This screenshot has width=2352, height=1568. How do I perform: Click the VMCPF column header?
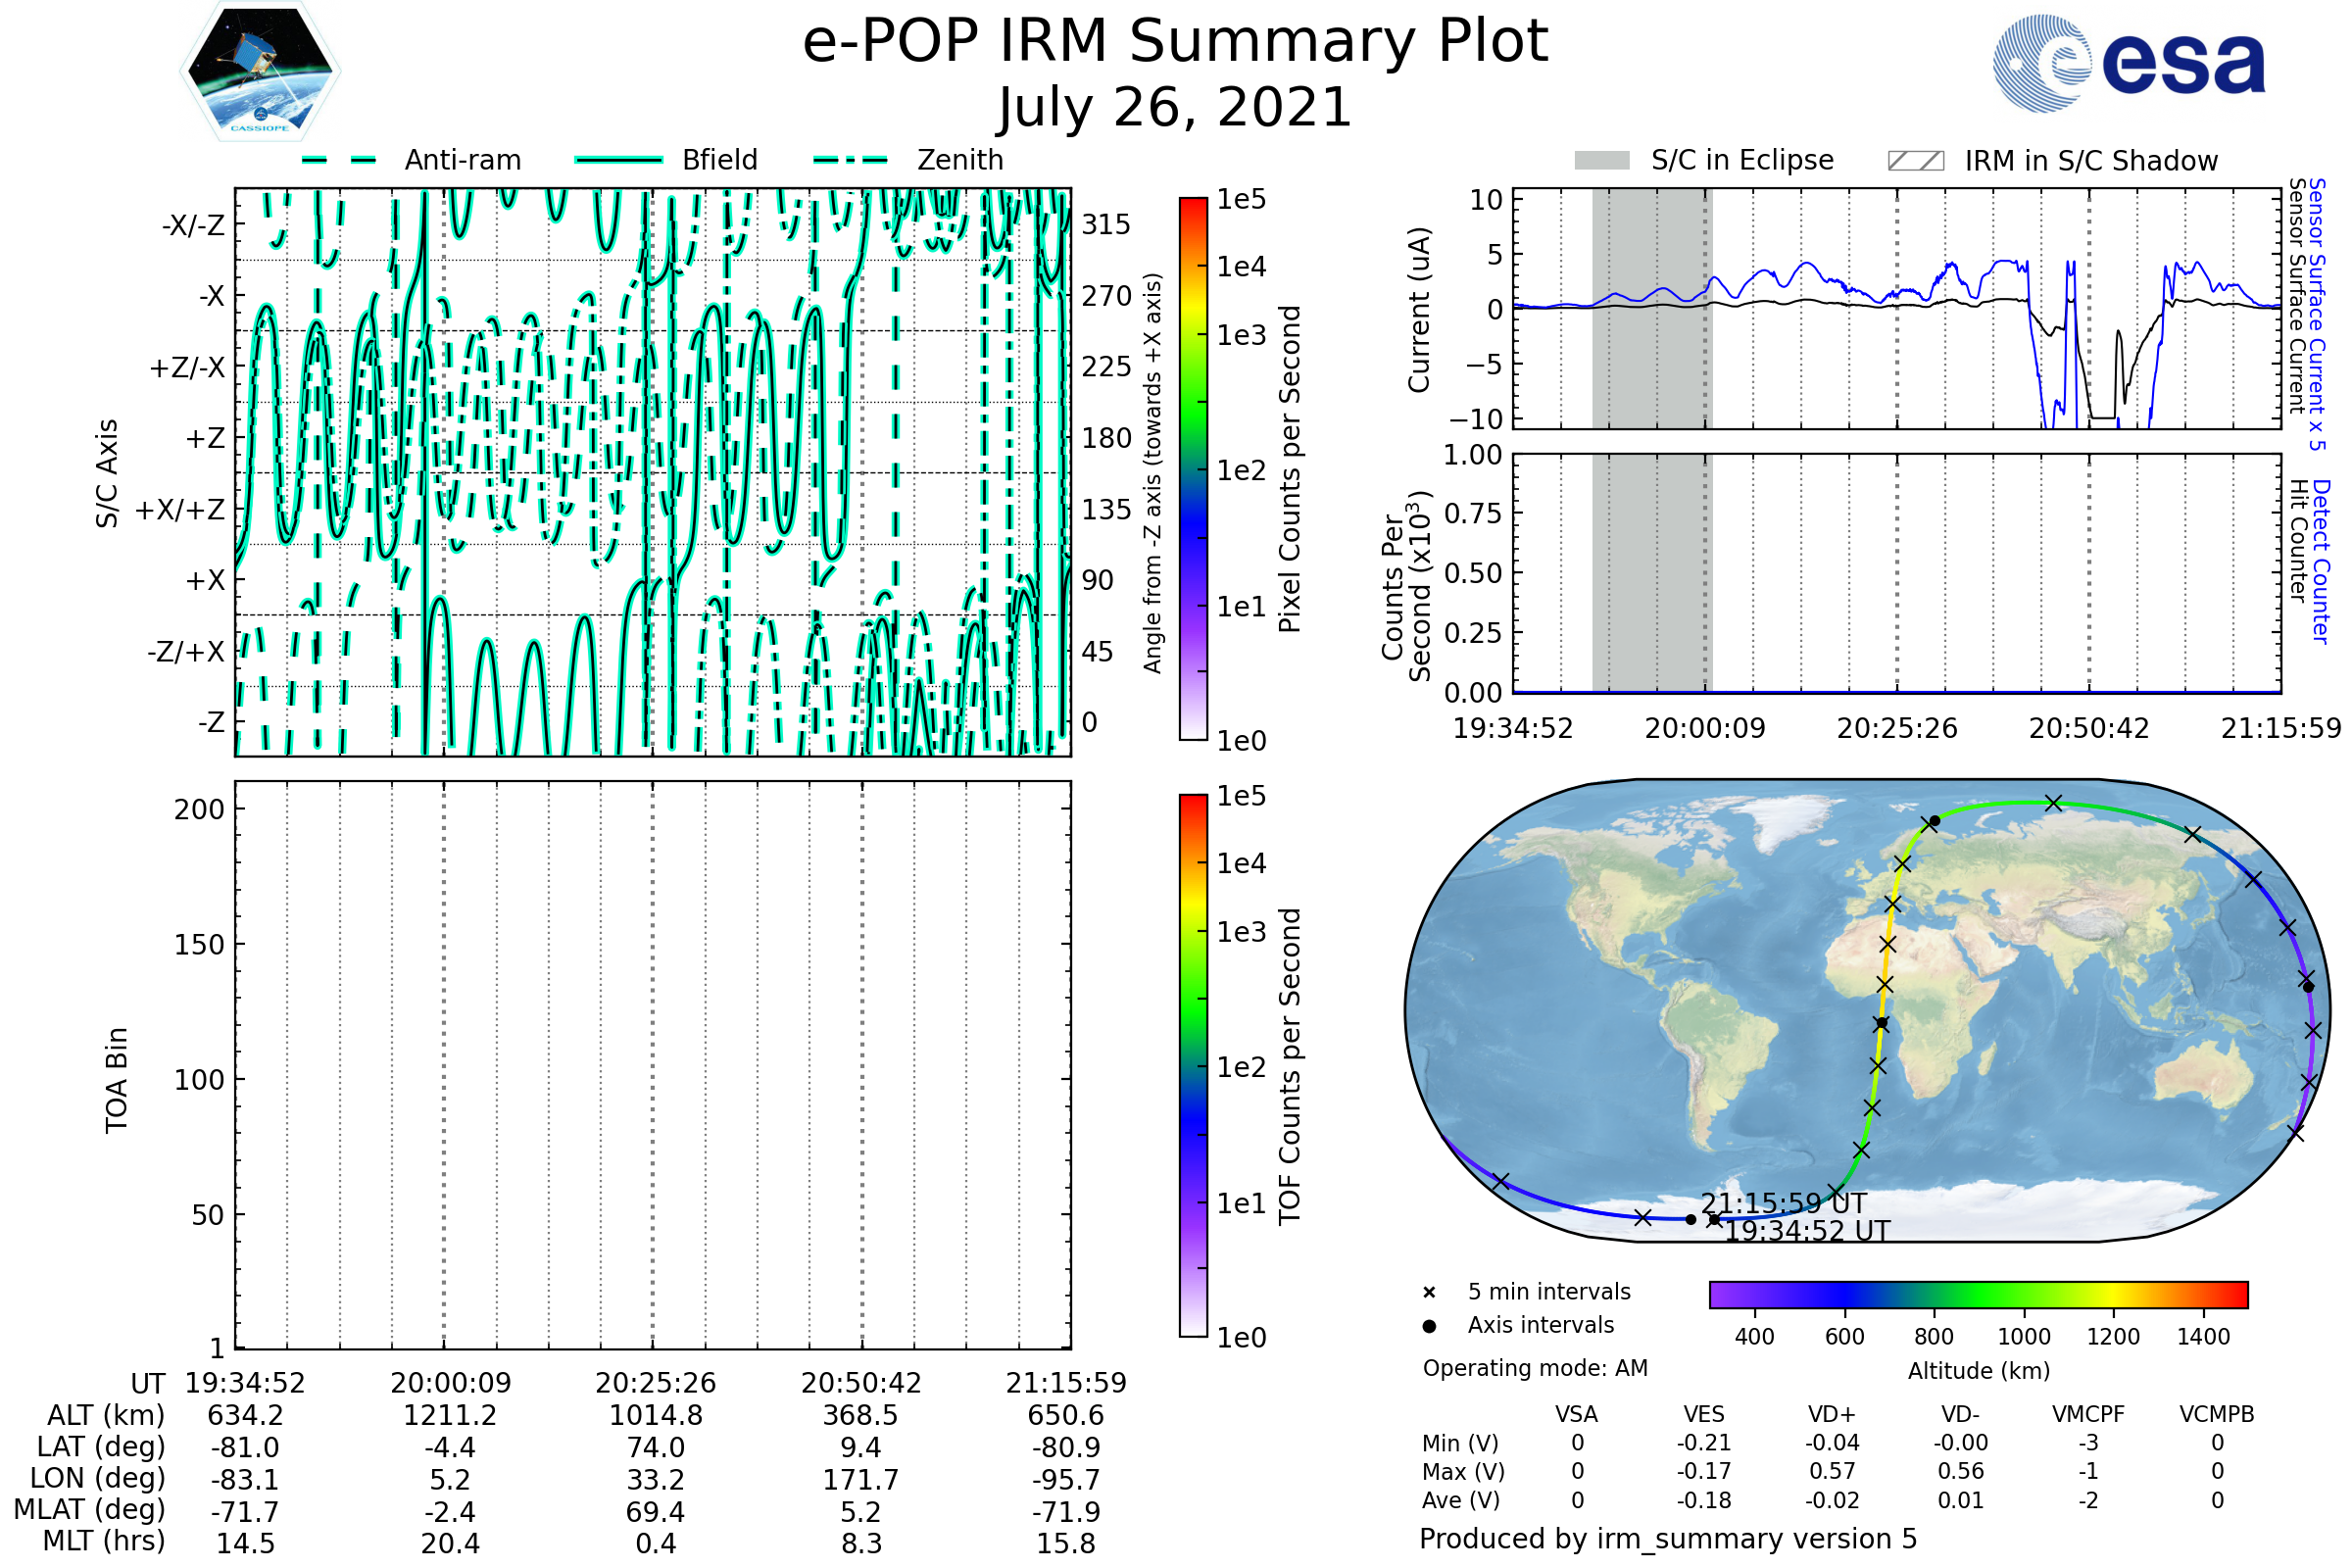[x=2088, y=1414]
